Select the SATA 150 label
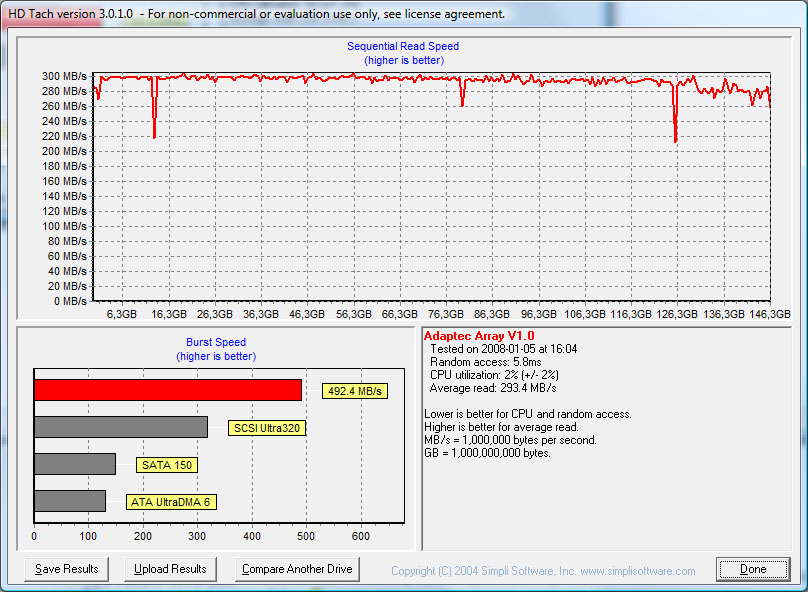The width and height of the screenshot is (808, 592). [166, 465]
